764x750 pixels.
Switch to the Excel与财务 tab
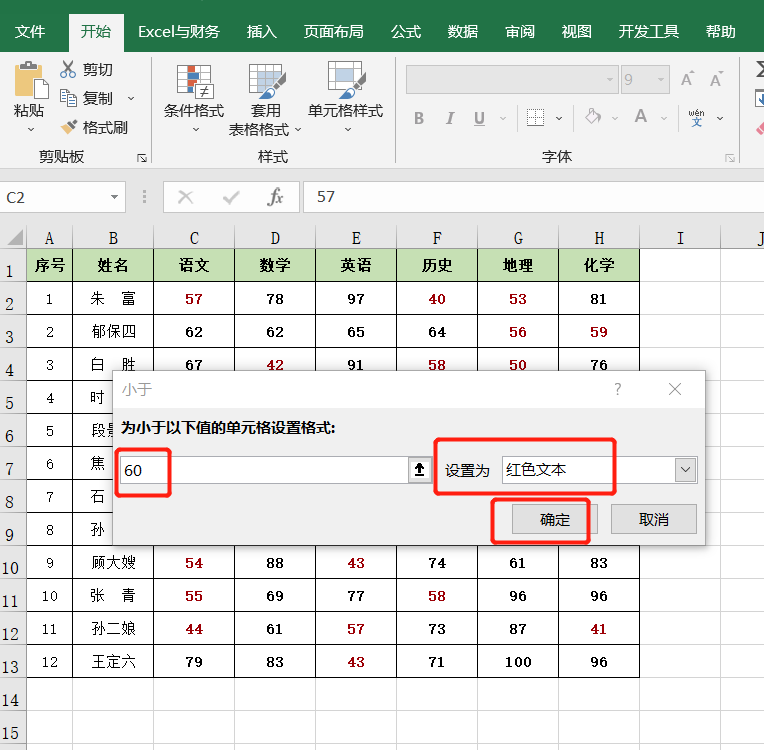(x=178, y=32)
